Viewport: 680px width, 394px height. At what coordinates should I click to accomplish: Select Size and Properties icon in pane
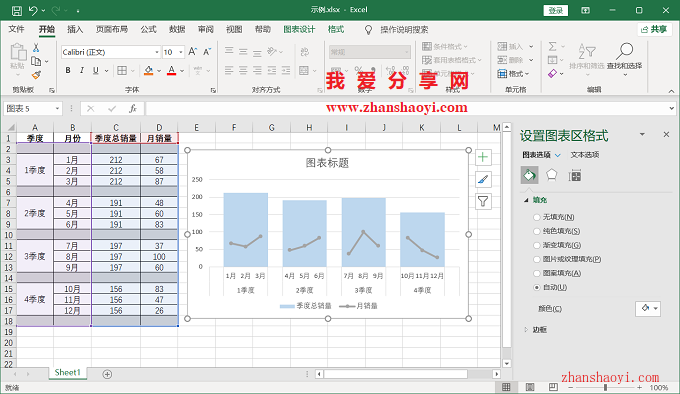coord(575,176)
